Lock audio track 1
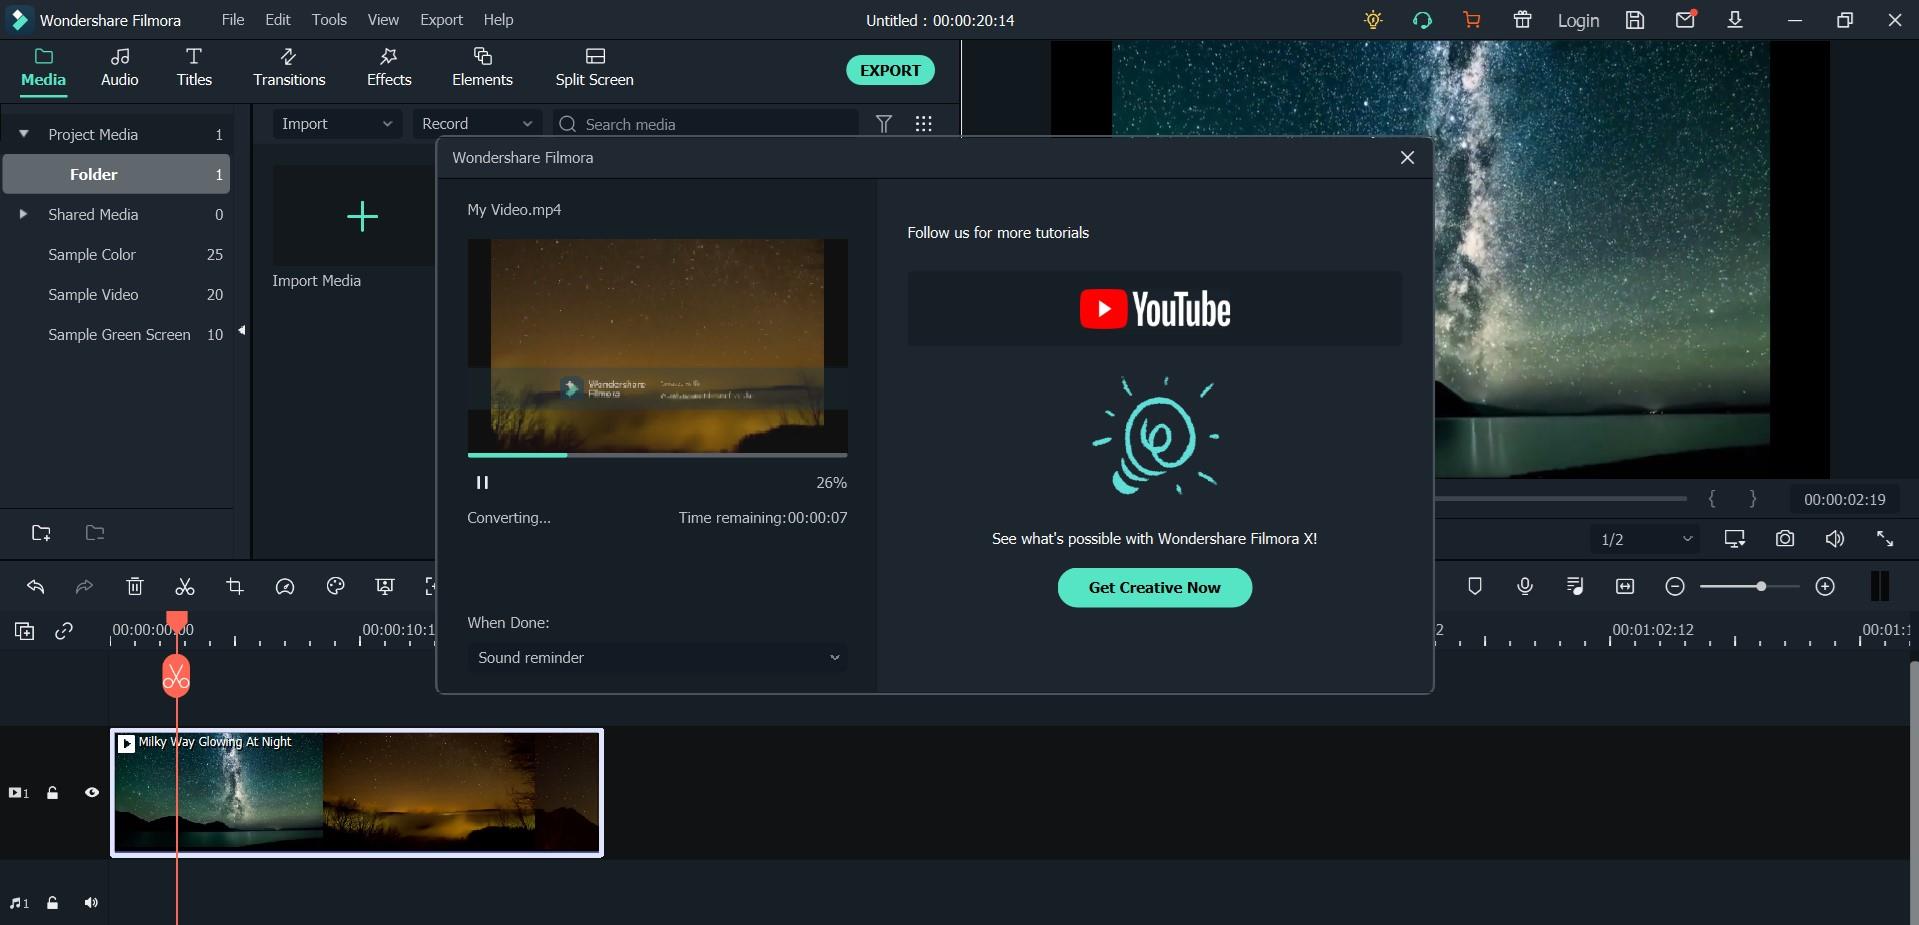 click(53, 903)
